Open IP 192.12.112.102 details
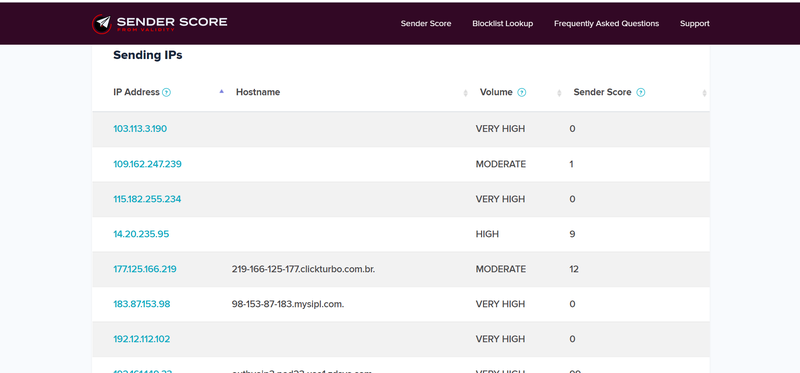This screenshot has width=800, height=373. point(142,339)
